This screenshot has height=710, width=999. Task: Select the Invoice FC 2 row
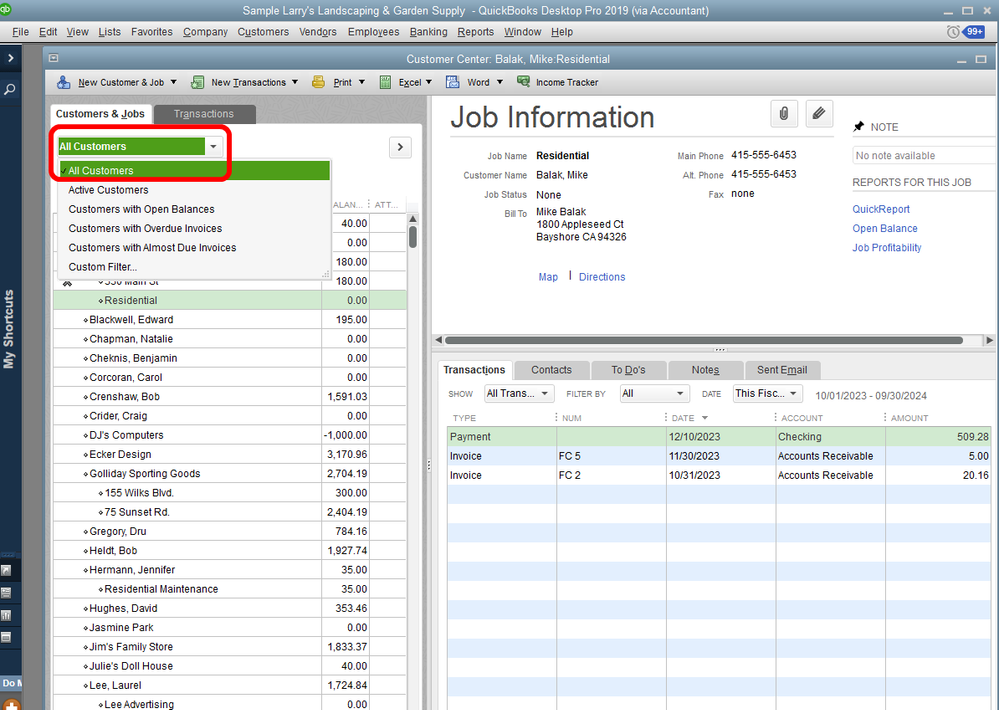click(x=719, y=475)
